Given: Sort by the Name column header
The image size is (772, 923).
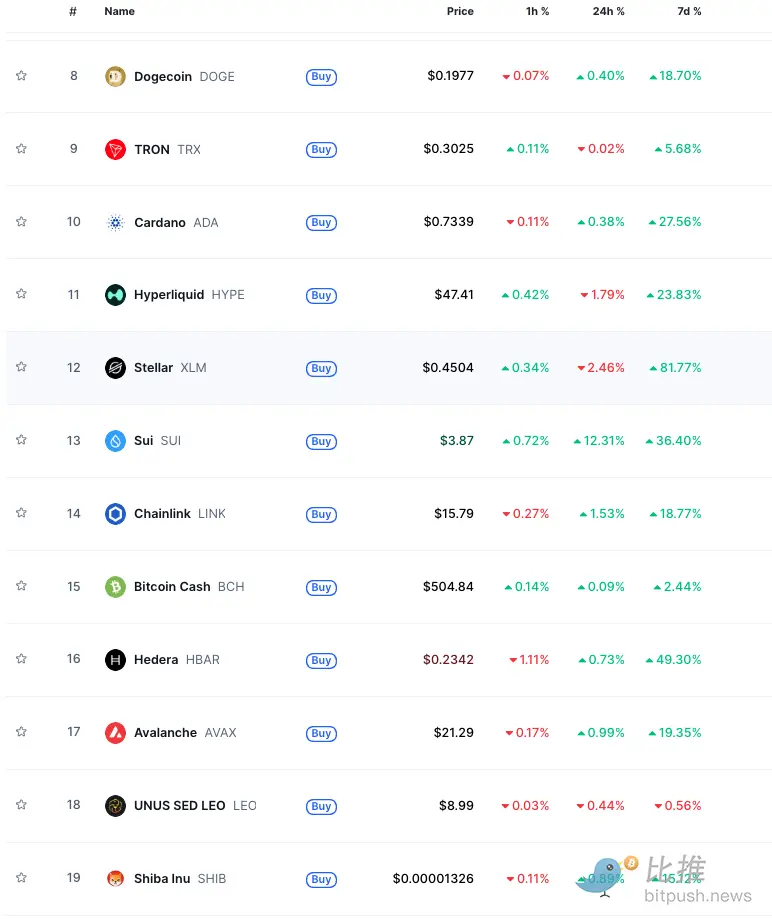Looking at the screenshot, I should click(x=119, y=11).
